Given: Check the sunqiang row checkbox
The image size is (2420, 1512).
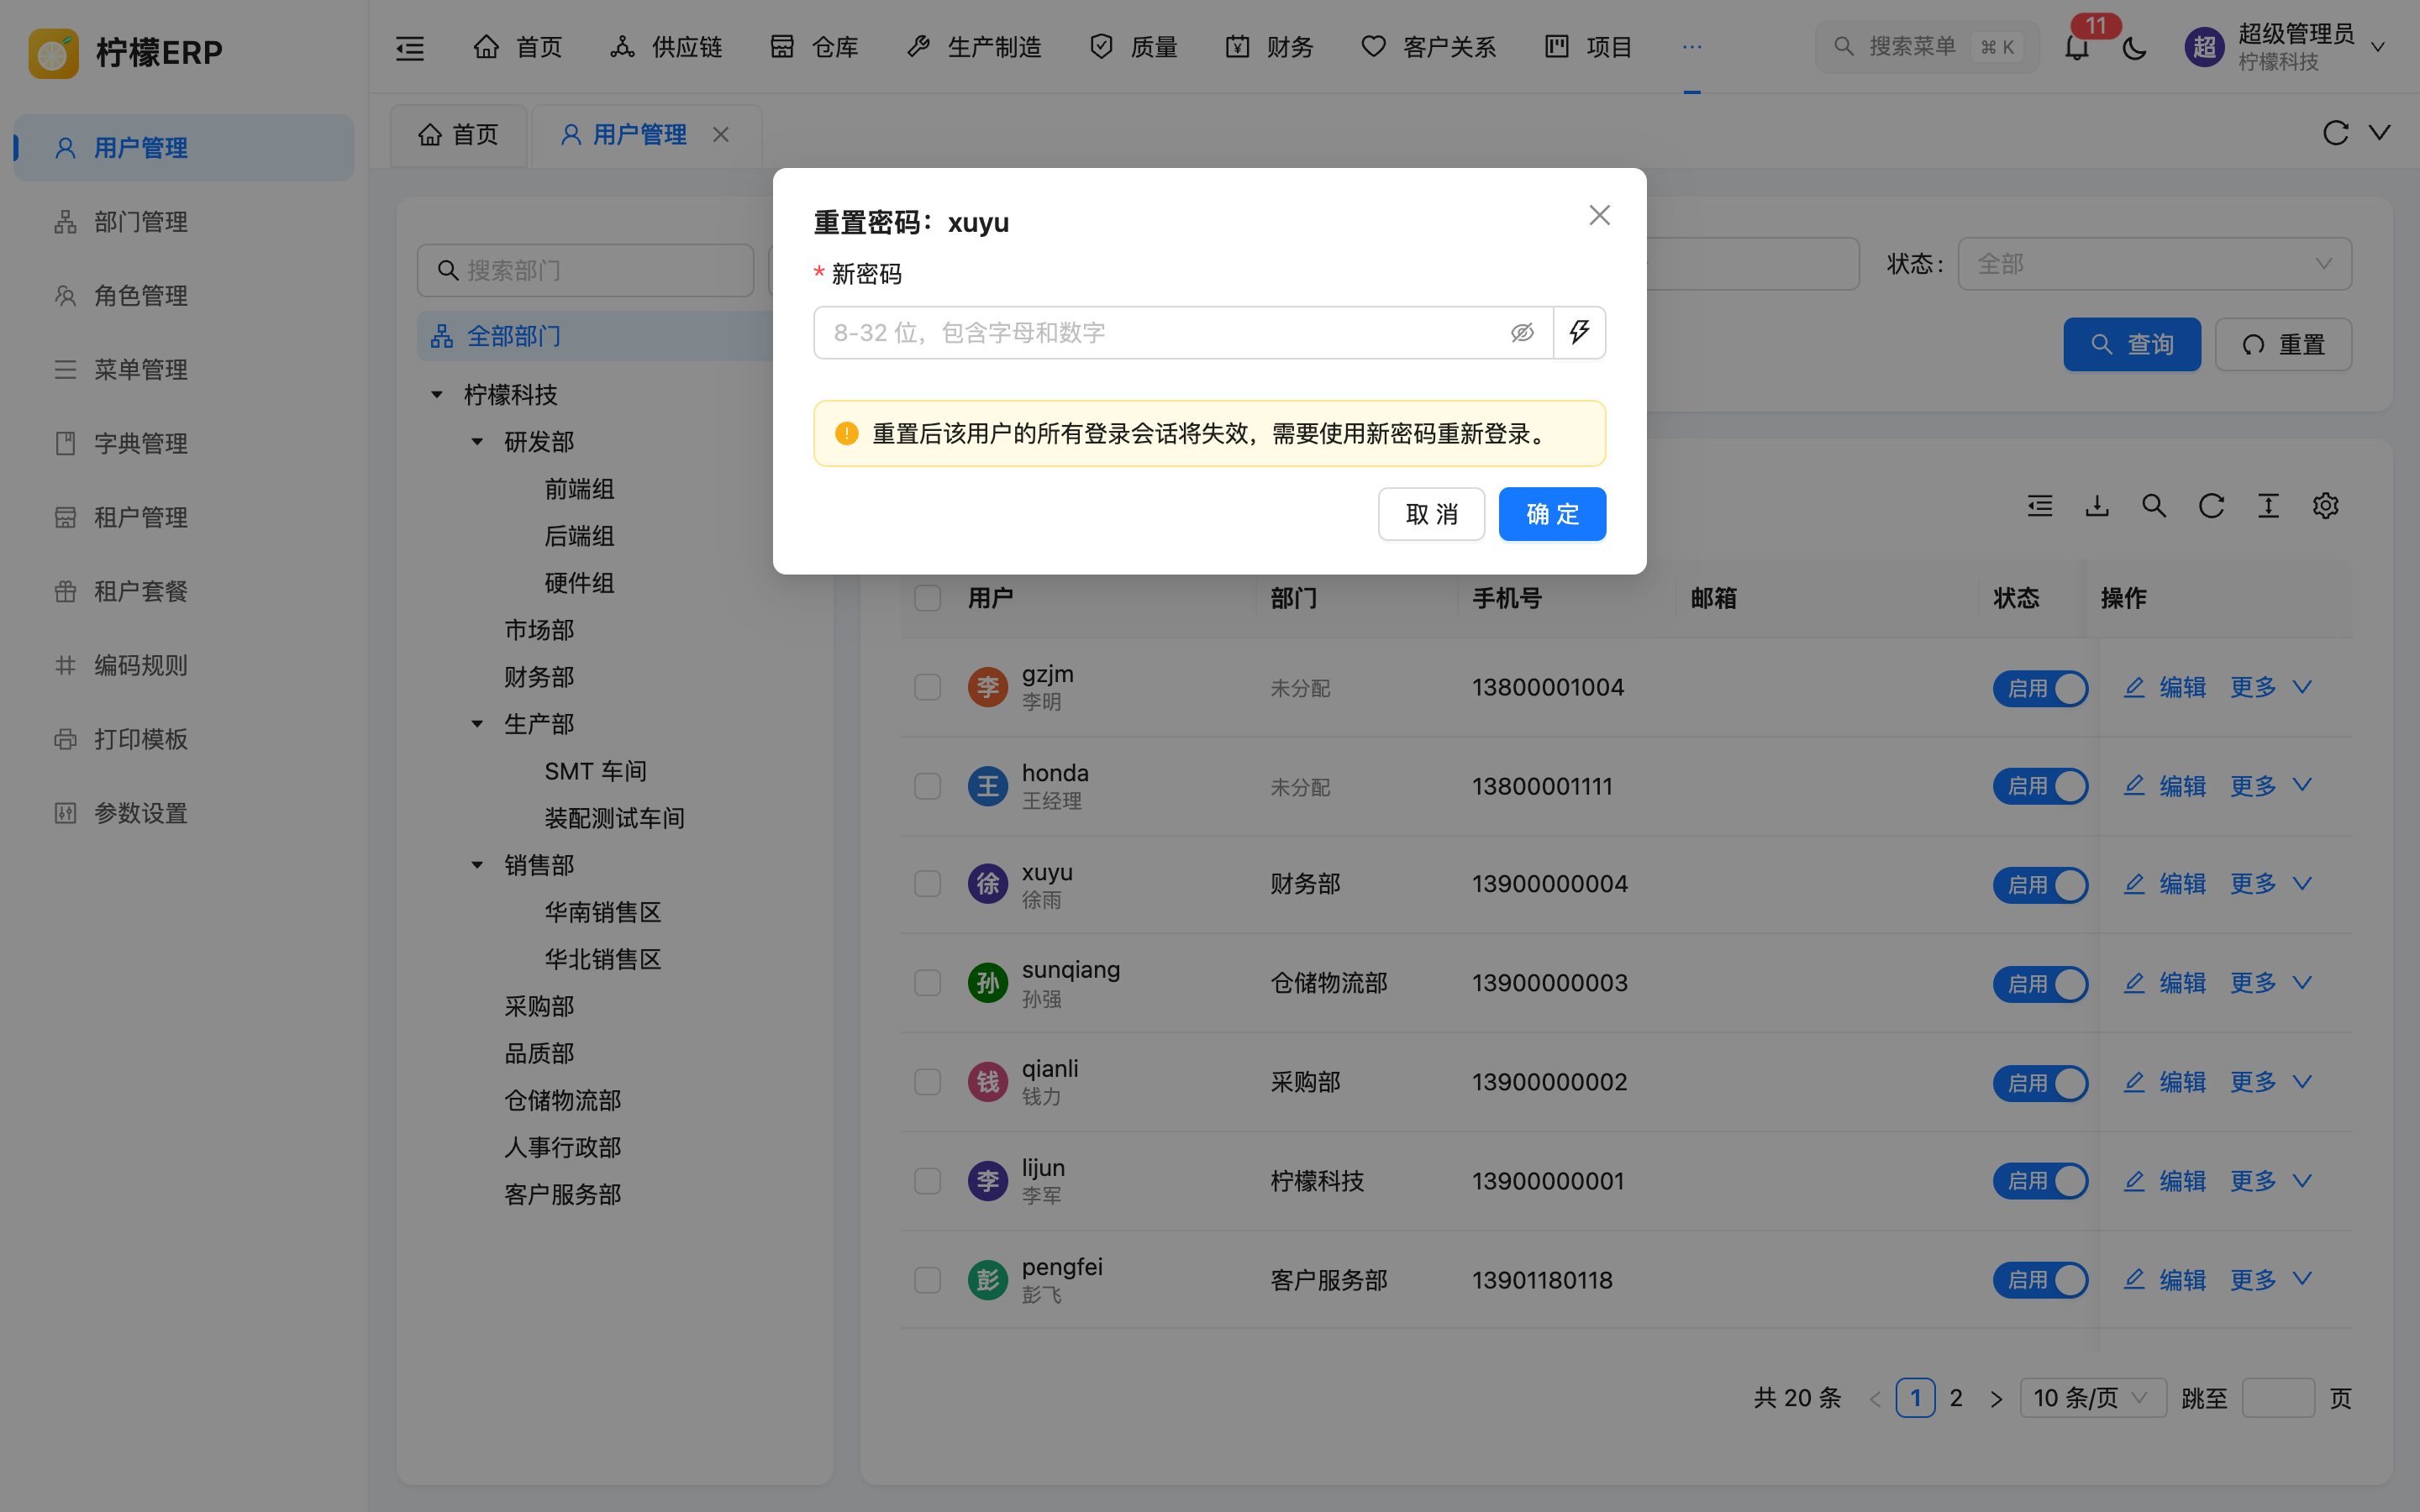Looking at the screenshot, I should tap(927, 983).
